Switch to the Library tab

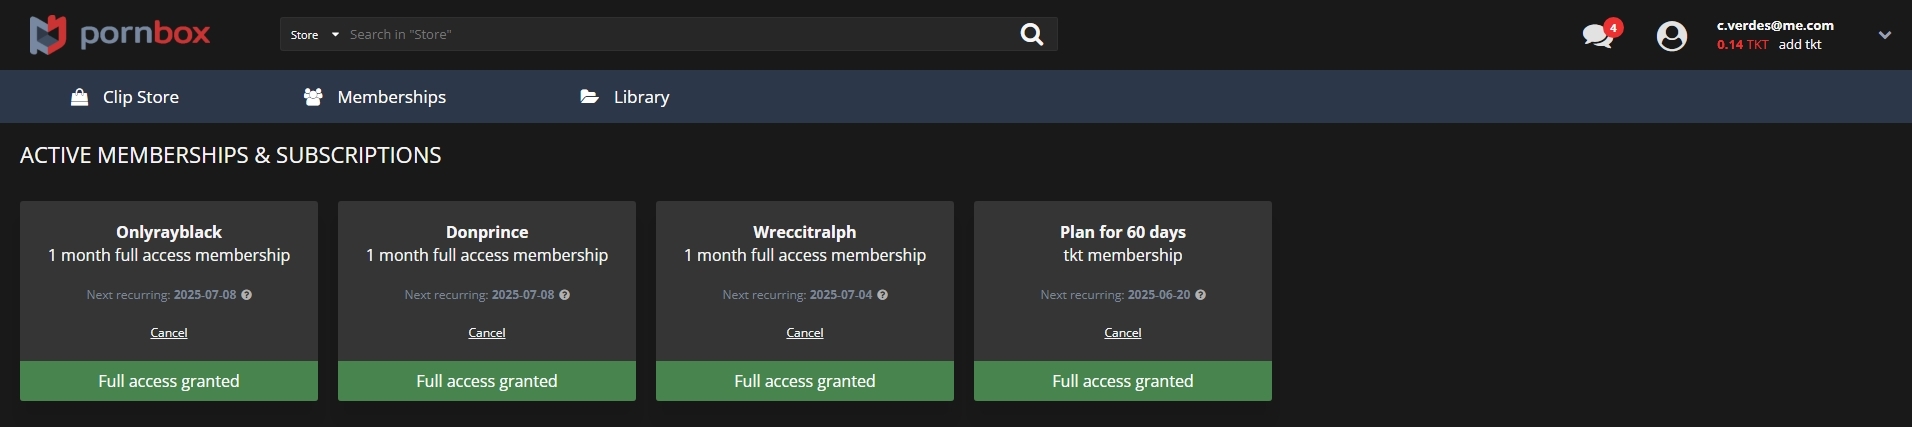tap(625, 97)
